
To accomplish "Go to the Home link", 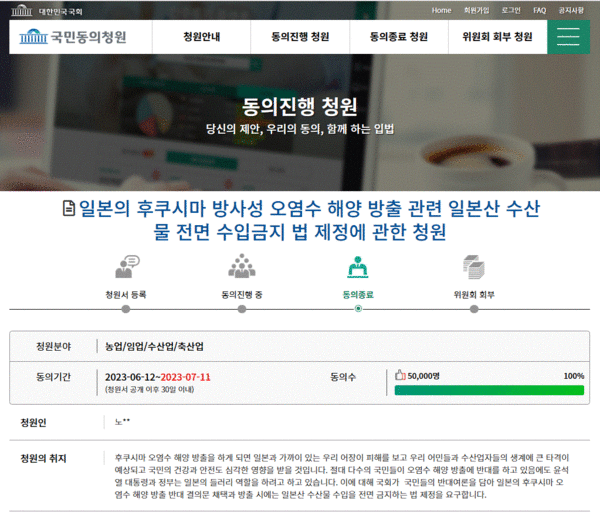I will pos(441,10).
